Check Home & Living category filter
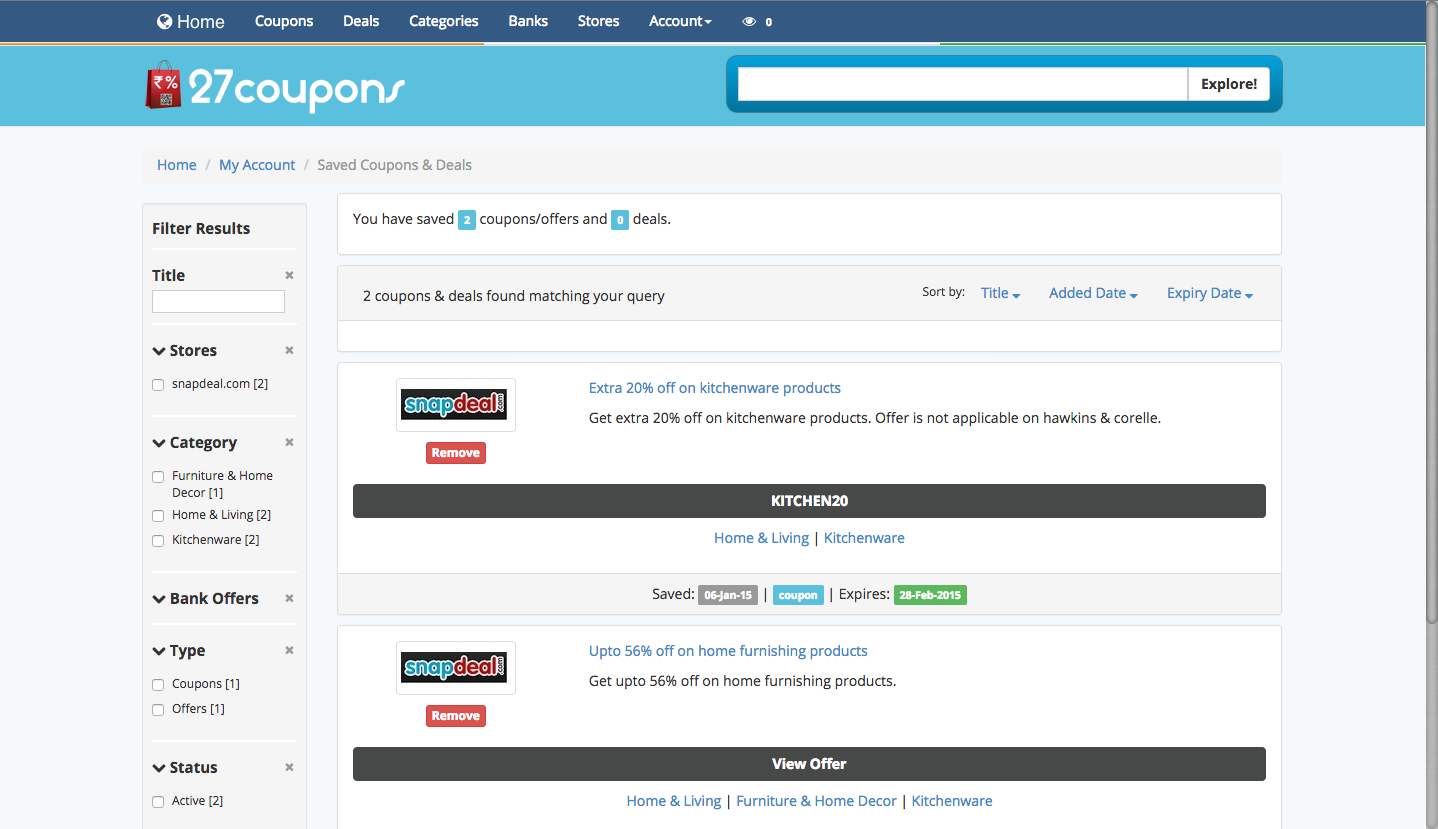Viewport: 1438px width, 829px height. [158, 516]
